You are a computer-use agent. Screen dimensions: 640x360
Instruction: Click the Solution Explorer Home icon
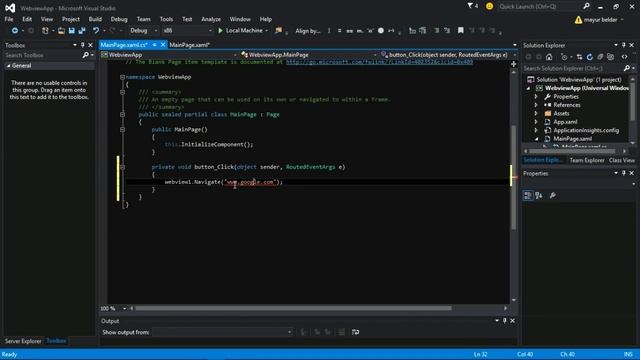[x=549, y=57]
